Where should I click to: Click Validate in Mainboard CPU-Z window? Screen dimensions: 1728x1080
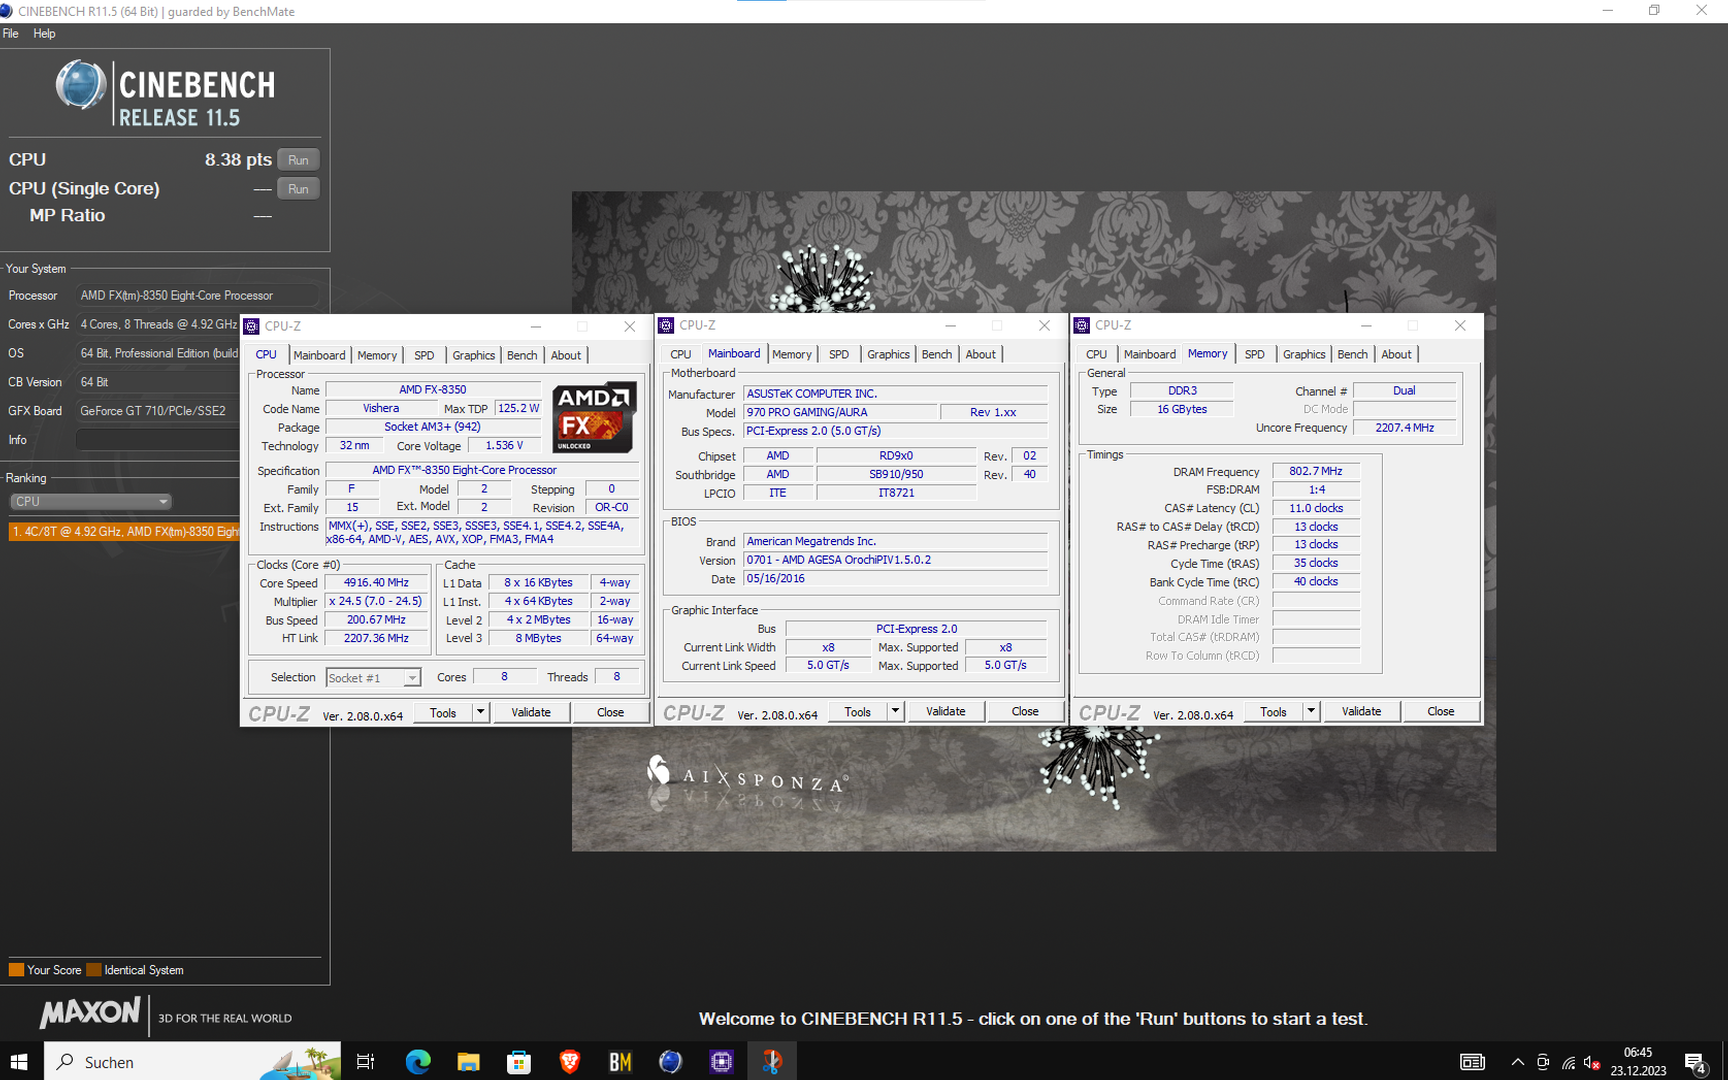[x=946, y=711]
